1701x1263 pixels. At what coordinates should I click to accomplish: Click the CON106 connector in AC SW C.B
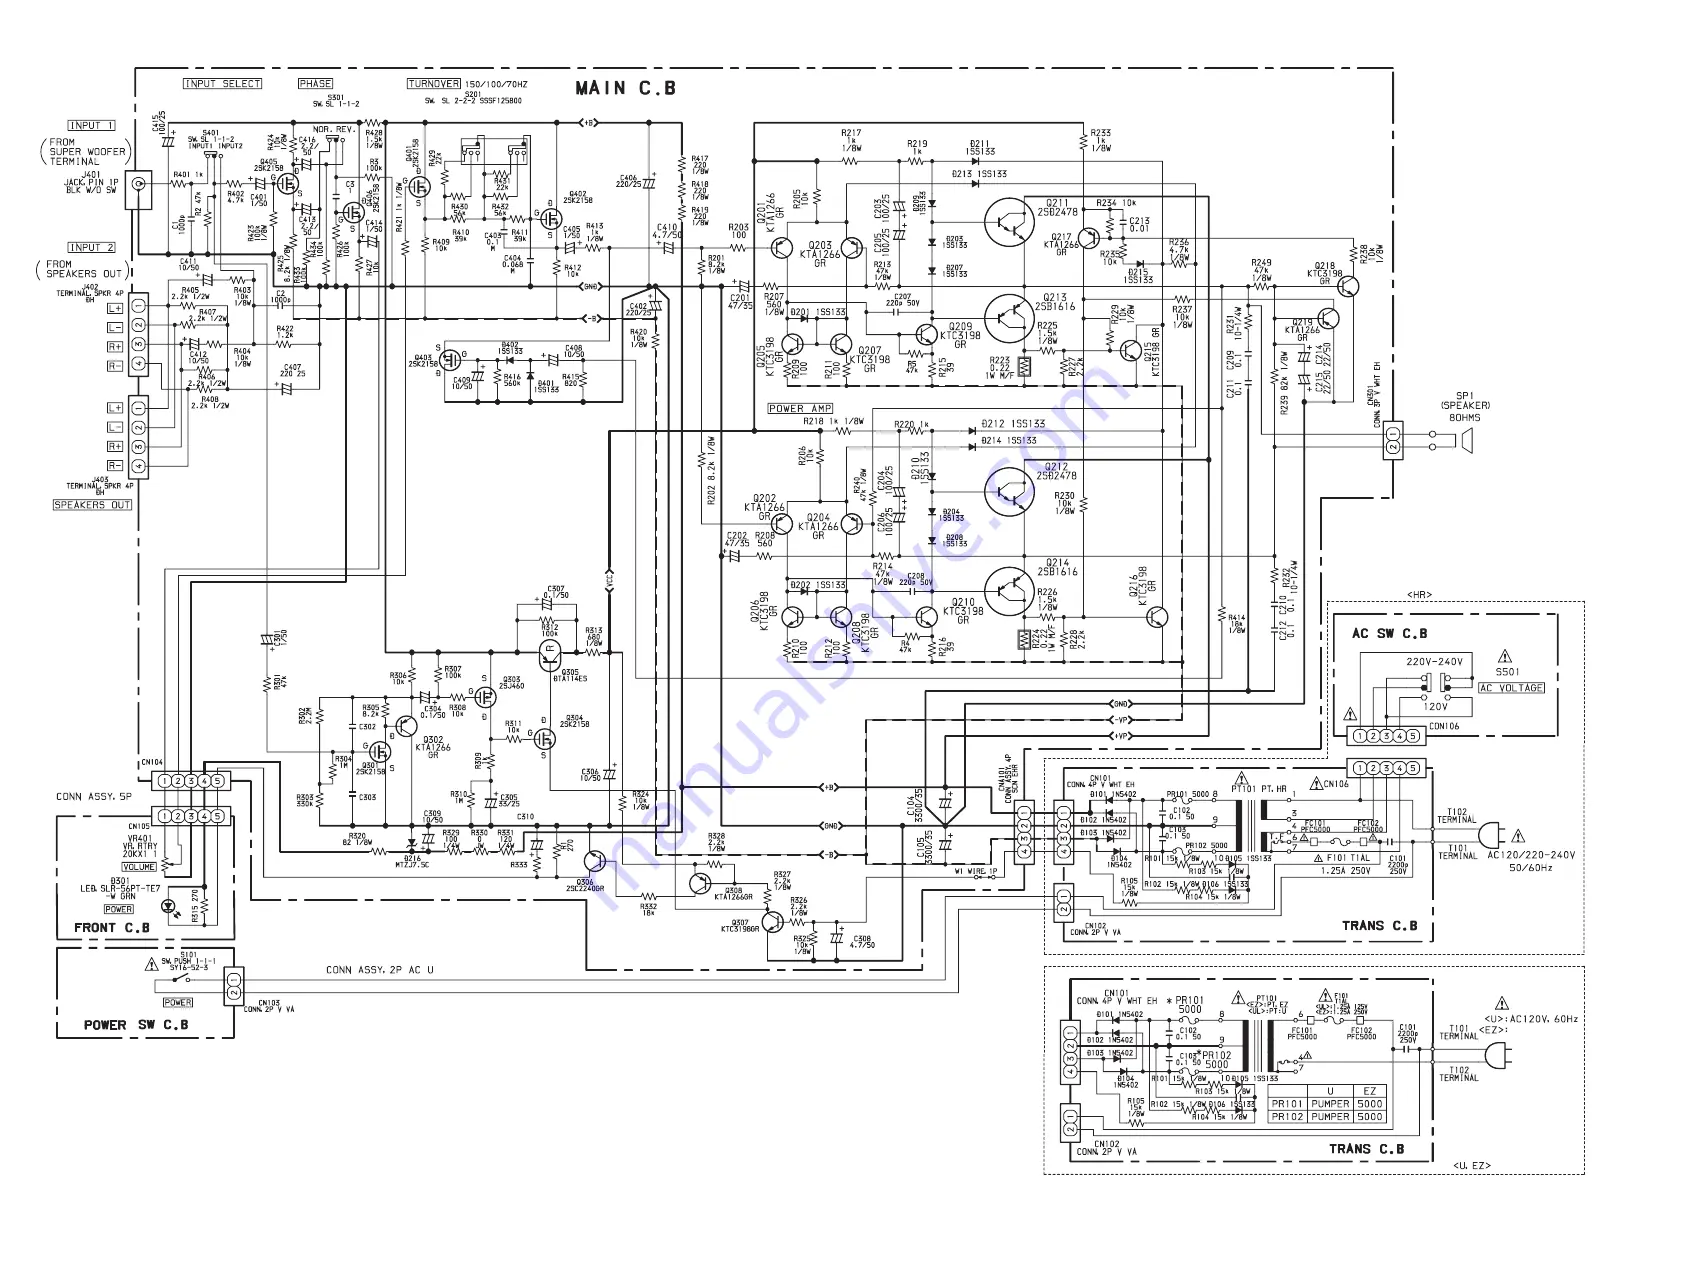[x=1386, y=736]
